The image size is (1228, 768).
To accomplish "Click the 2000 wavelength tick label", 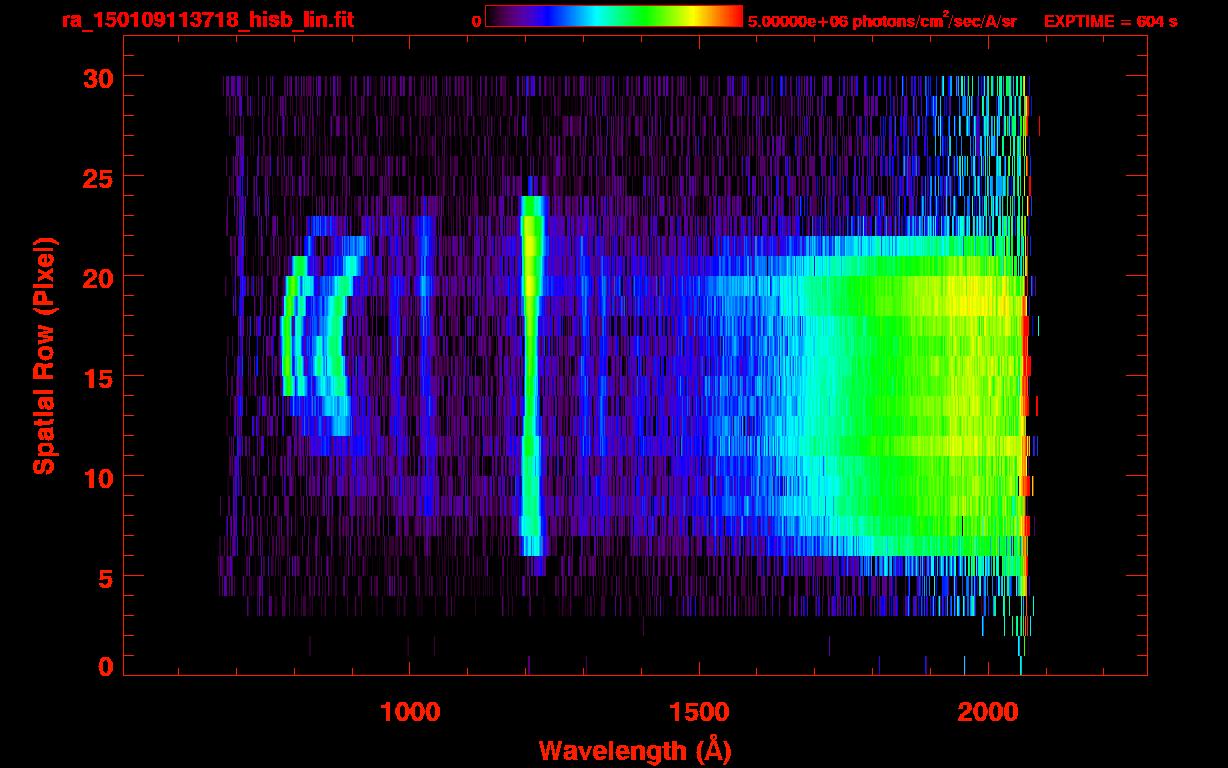I will [x=988, y=711].
